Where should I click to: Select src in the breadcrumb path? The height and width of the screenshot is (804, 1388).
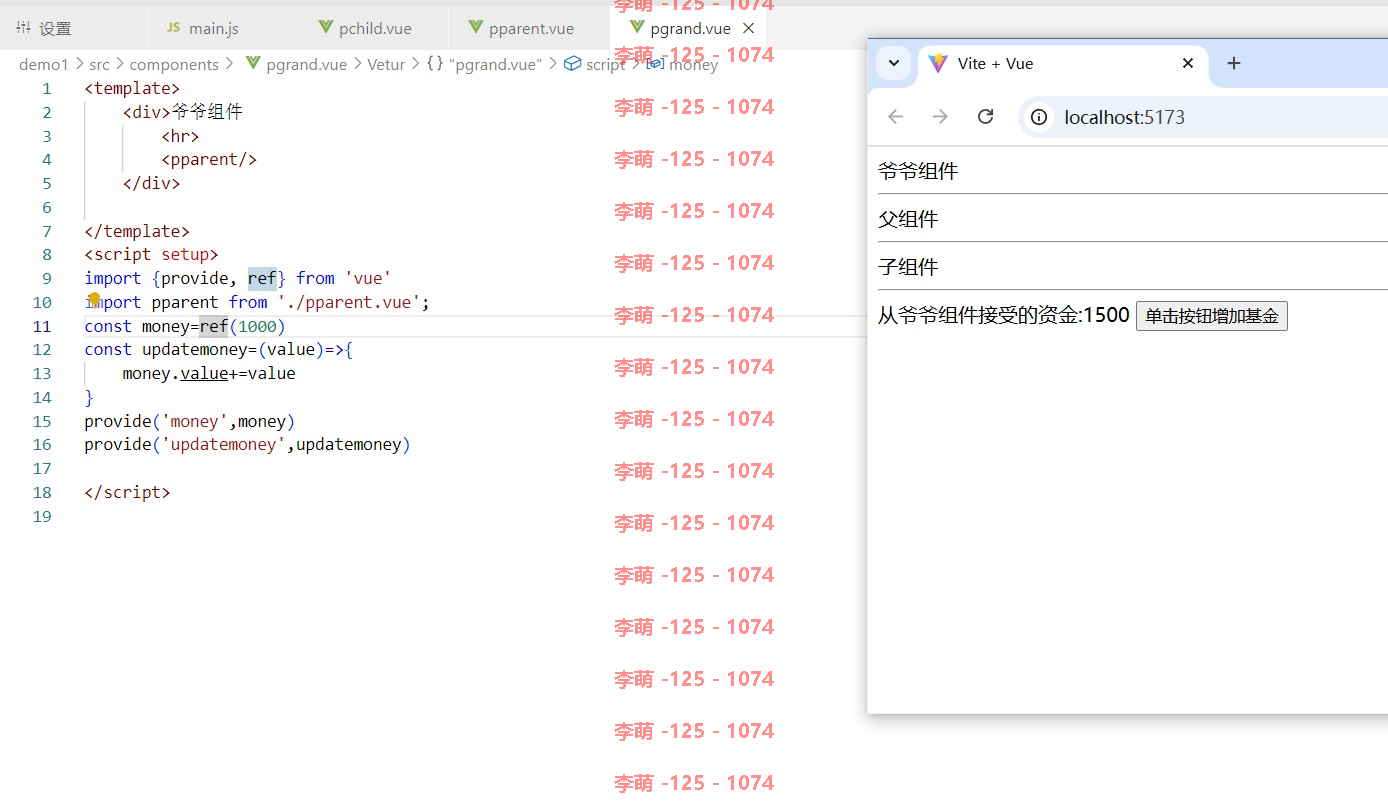[x=99, y=64]
